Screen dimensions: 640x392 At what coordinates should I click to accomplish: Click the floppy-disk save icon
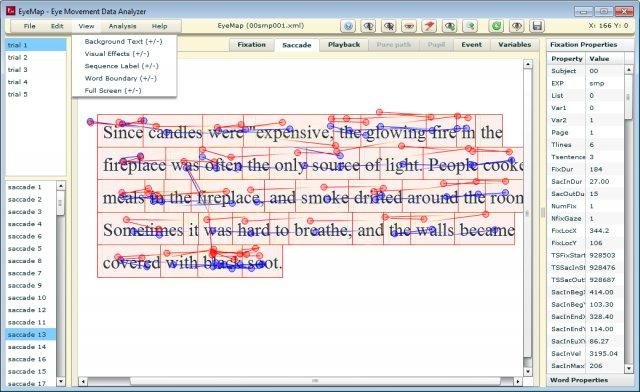pyautogui.click(x=537, y=26)
